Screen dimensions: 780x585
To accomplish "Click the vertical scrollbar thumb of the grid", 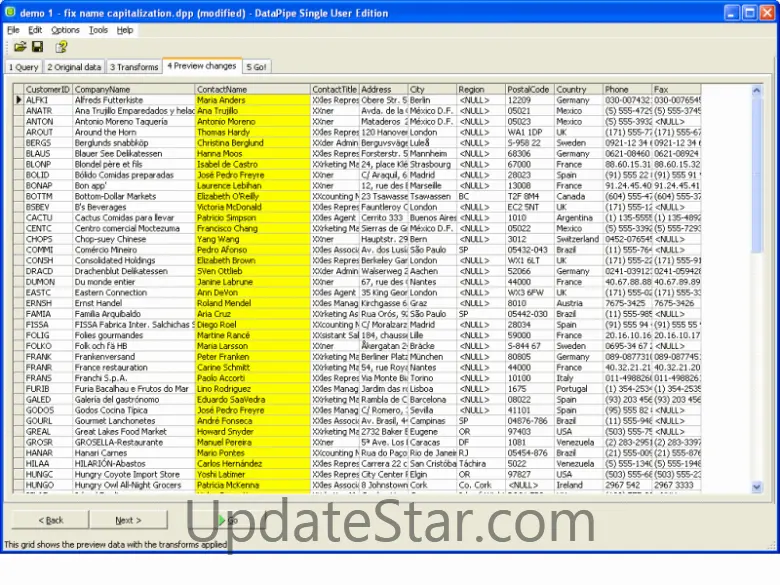I will [x=756, y=175].
